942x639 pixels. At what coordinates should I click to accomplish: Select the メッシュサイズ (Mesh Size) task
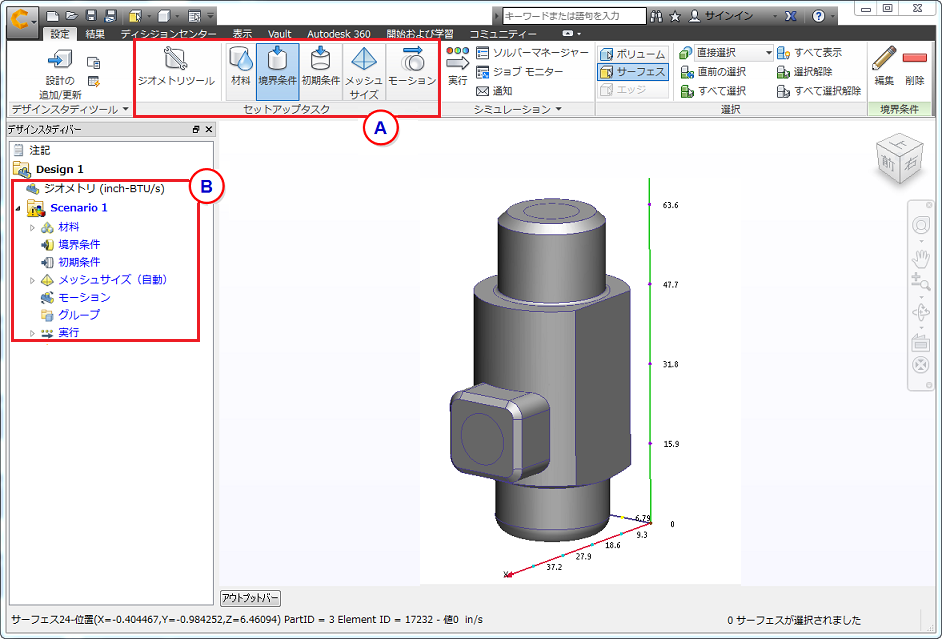click(x=364, y=72)
